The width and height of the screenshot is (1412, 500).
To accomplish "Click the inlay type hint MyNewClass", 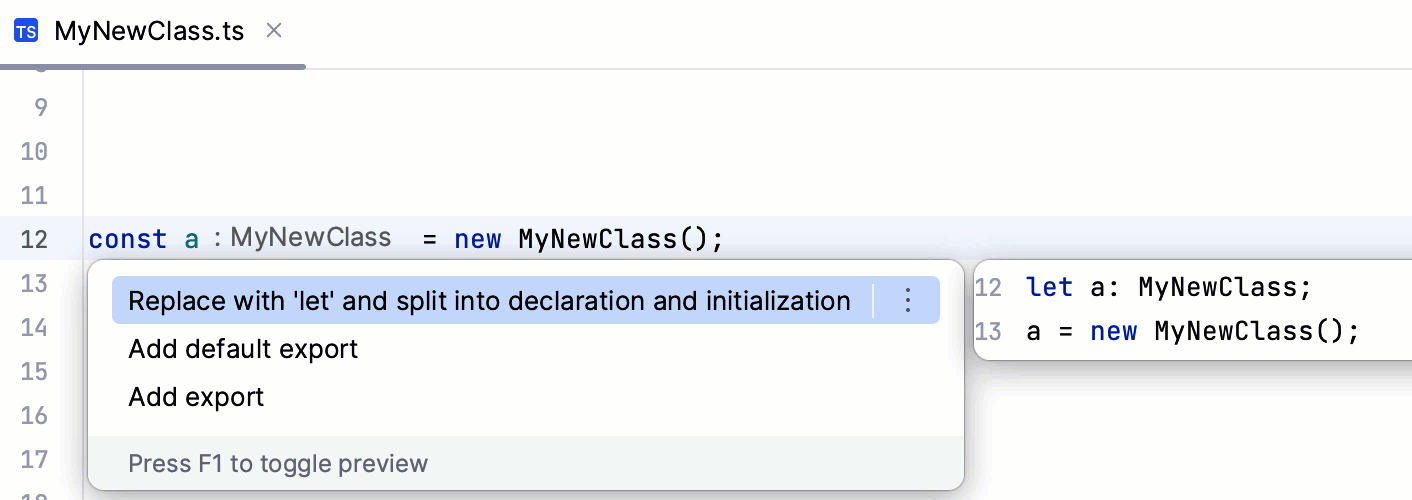I will [310, 238].
